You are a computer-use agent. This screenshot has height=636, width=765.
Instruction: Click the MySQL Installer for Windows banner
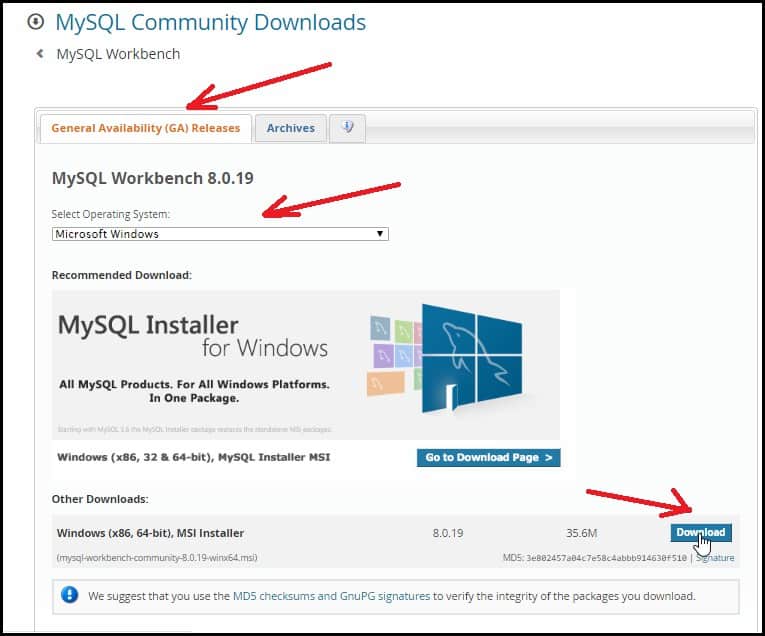click(x=306, y=365)
